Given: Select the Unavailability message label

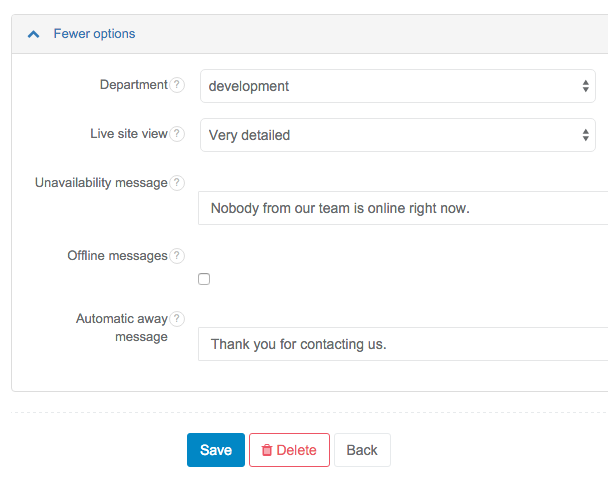Looking at the screenshot, I should click(101, 183).
